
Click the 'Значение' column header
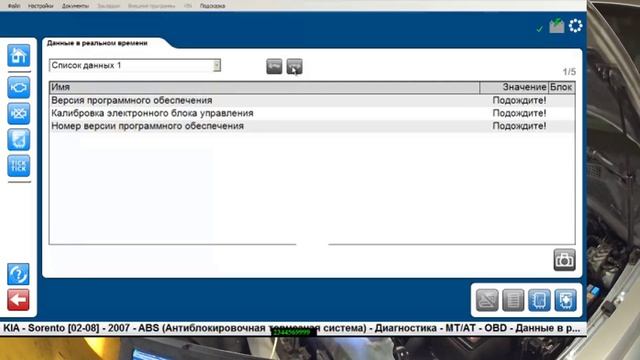(x=514, y=87)
